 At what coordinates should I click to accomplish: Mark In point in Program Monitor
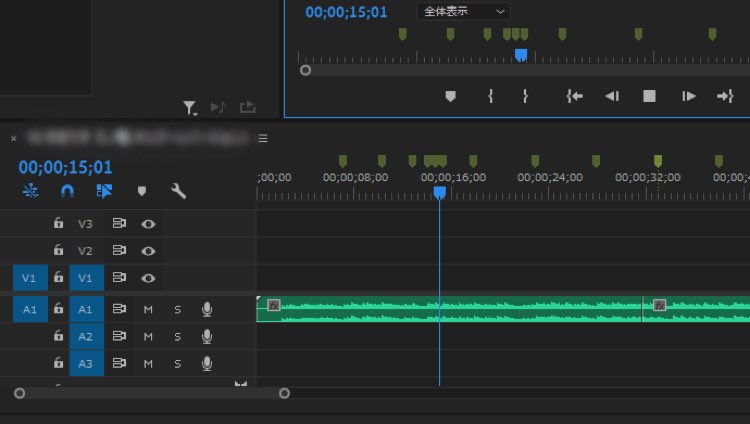click(490, 96)
